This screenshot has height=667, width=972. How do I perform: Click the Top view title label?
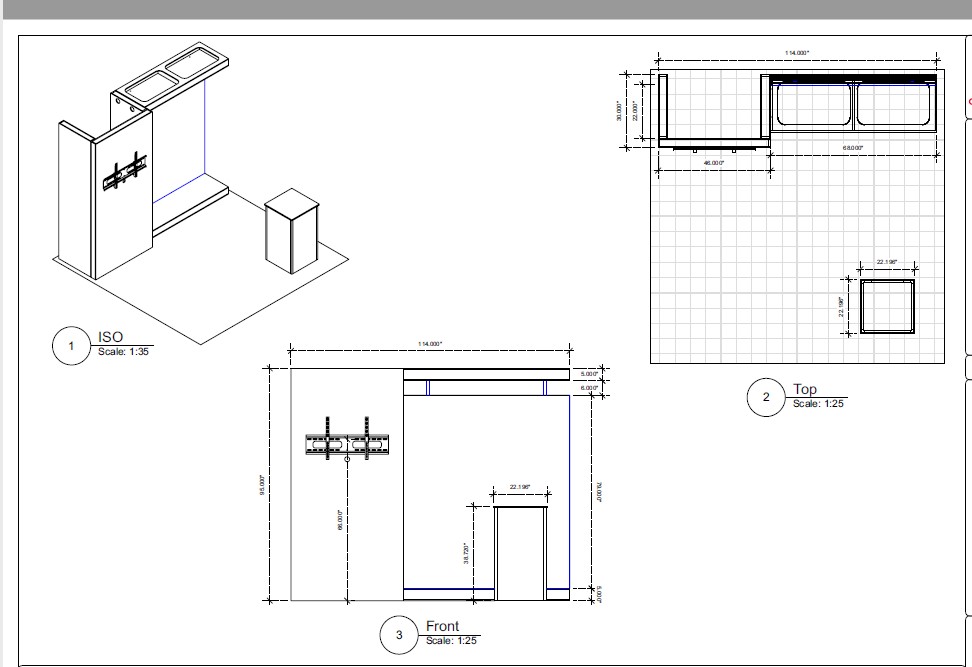click(804, 389)
